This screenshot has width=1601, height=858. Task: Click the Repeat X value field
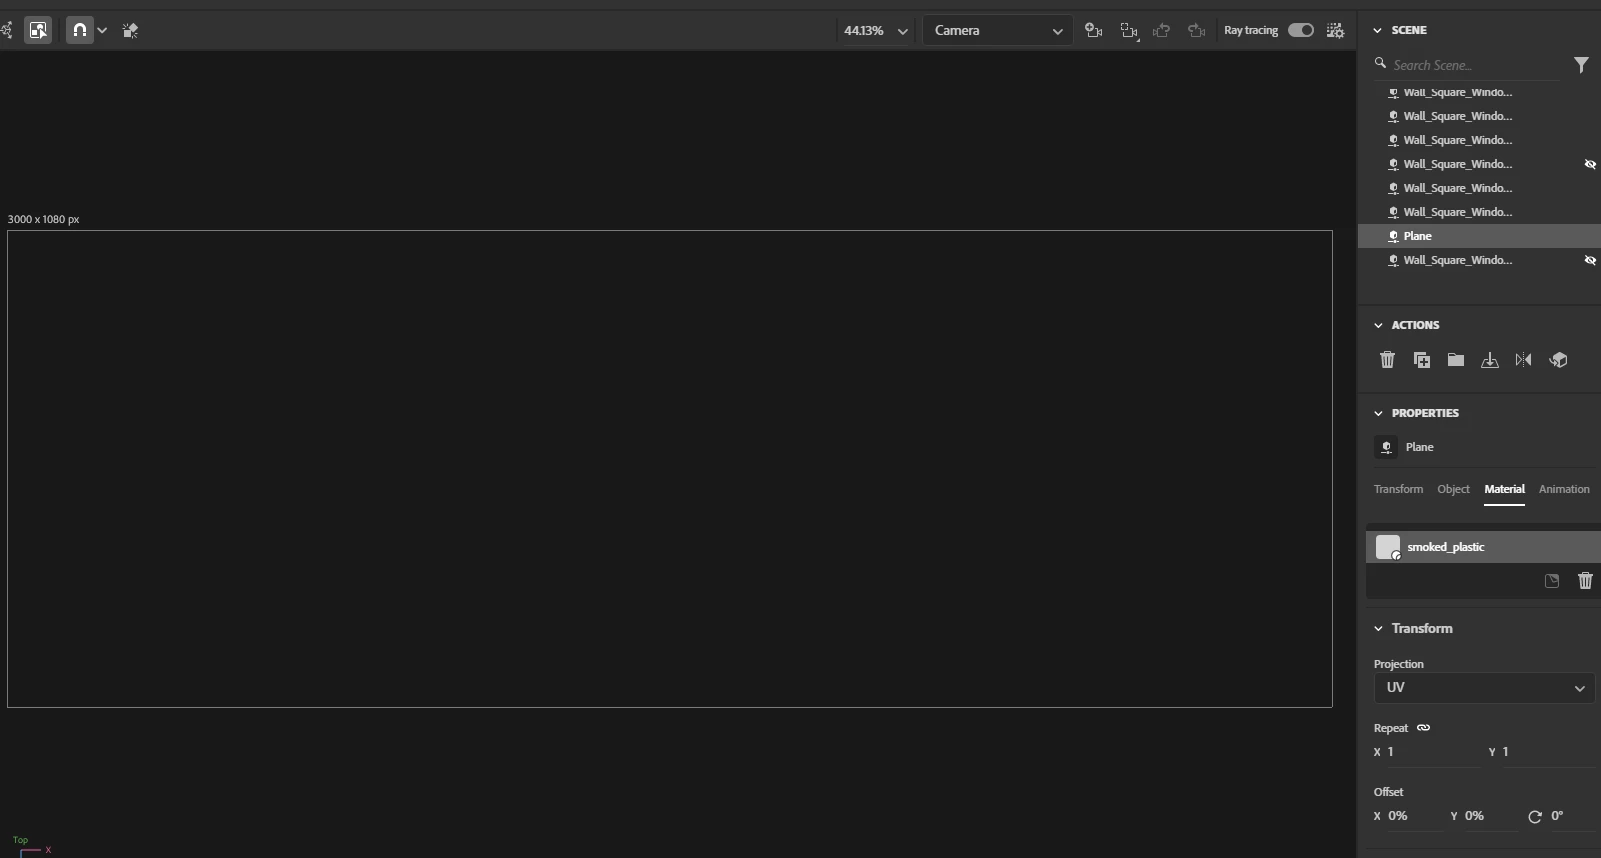tap(1433, 752)
